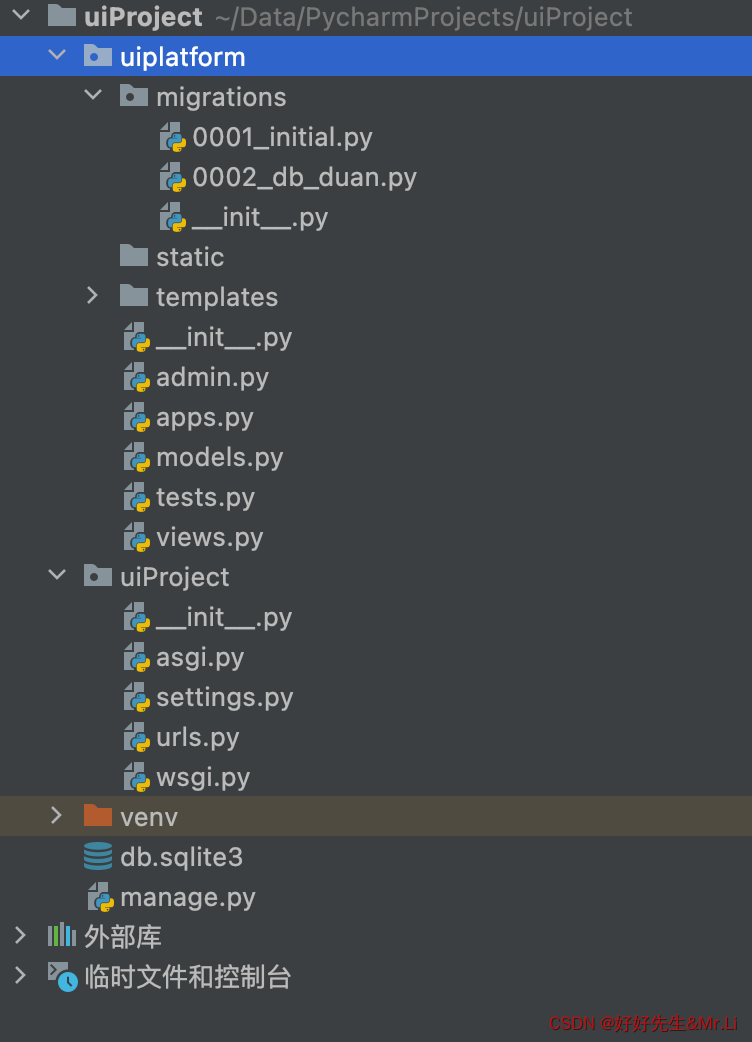Click the uiProject root folder icon
The image size is (752, 1042).
62,15
